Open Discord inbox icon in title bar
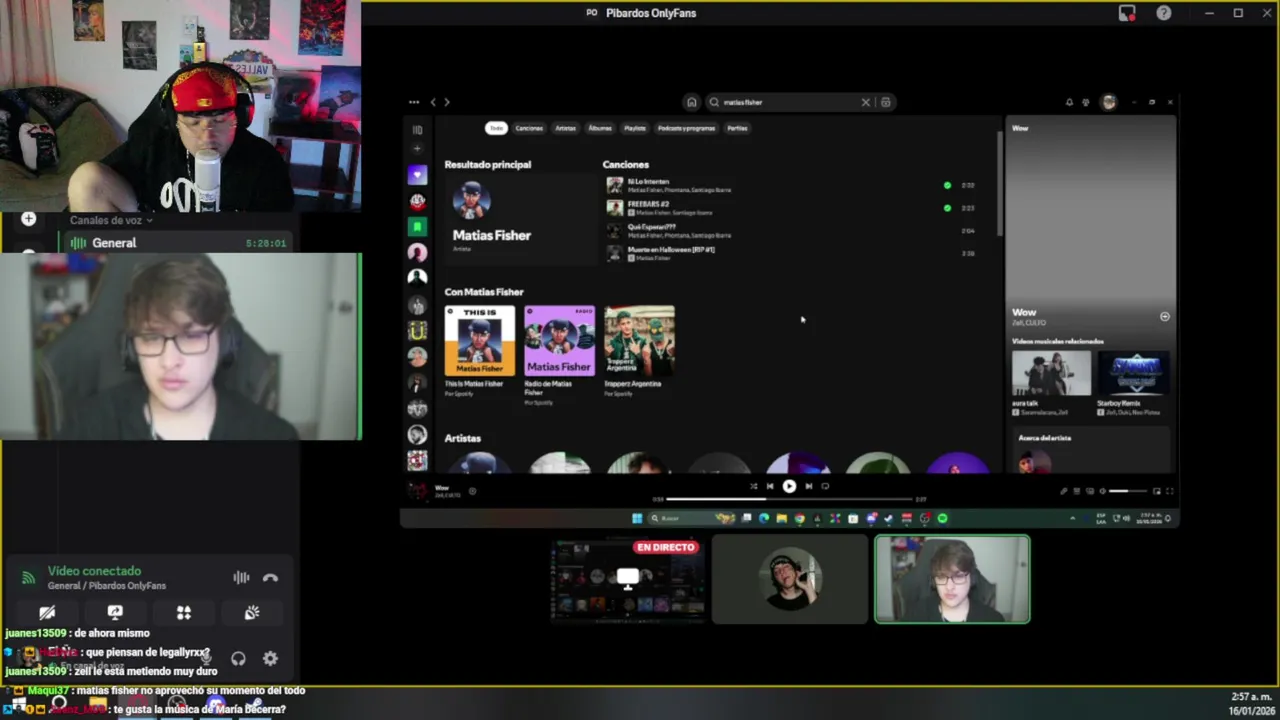The image size is (1280, 720). pos(1127,13)
